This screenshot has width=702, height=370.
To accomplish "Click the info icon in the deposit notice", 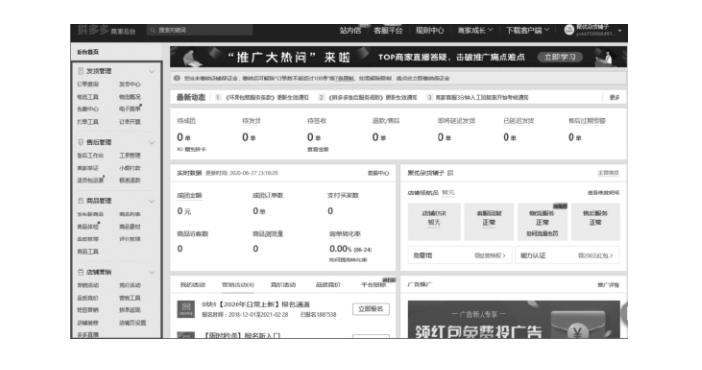I will [x=177, y=78].
